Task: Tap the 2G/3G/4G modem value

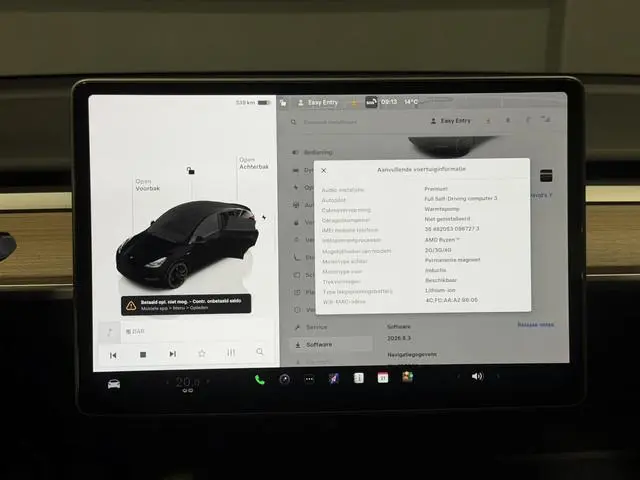Action: pos(438,250)
